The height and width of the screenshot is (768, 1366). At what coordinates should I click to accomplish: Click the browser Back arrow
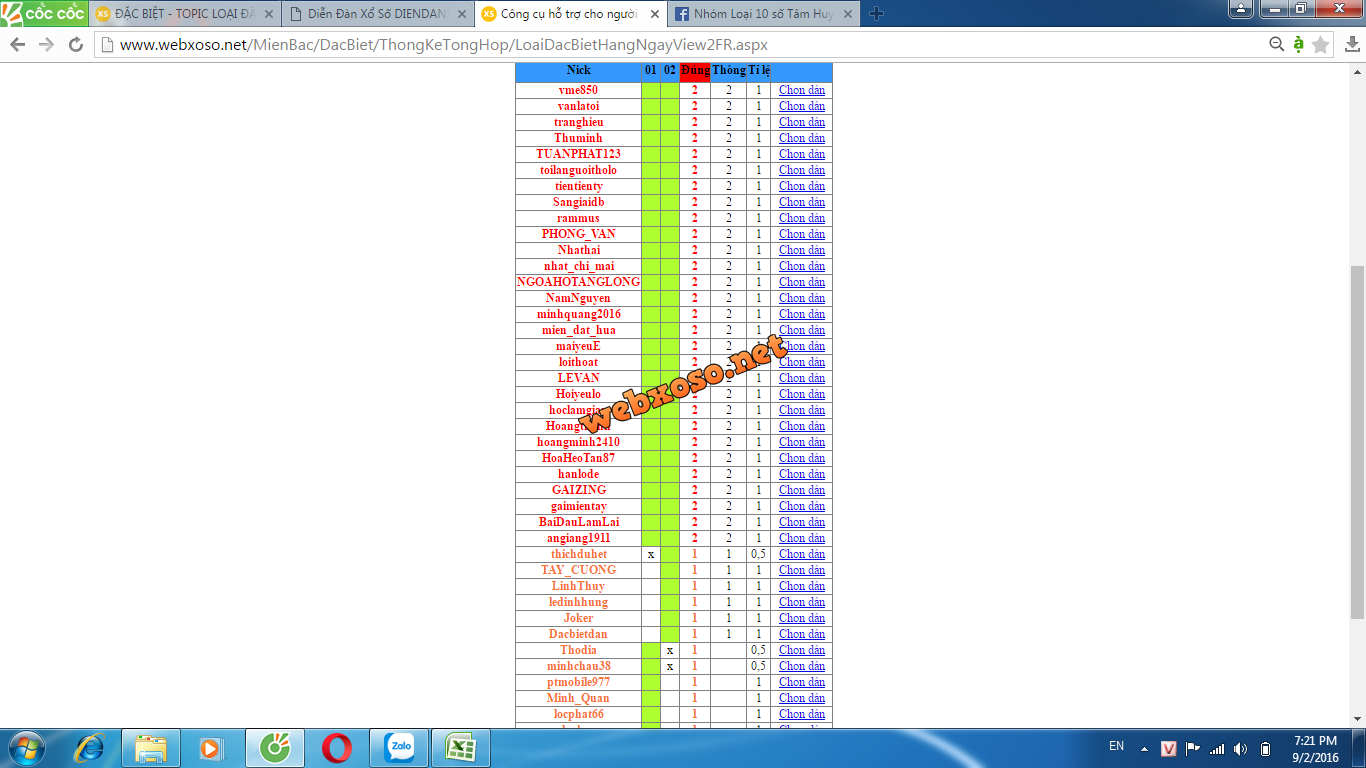click(17, 45)
